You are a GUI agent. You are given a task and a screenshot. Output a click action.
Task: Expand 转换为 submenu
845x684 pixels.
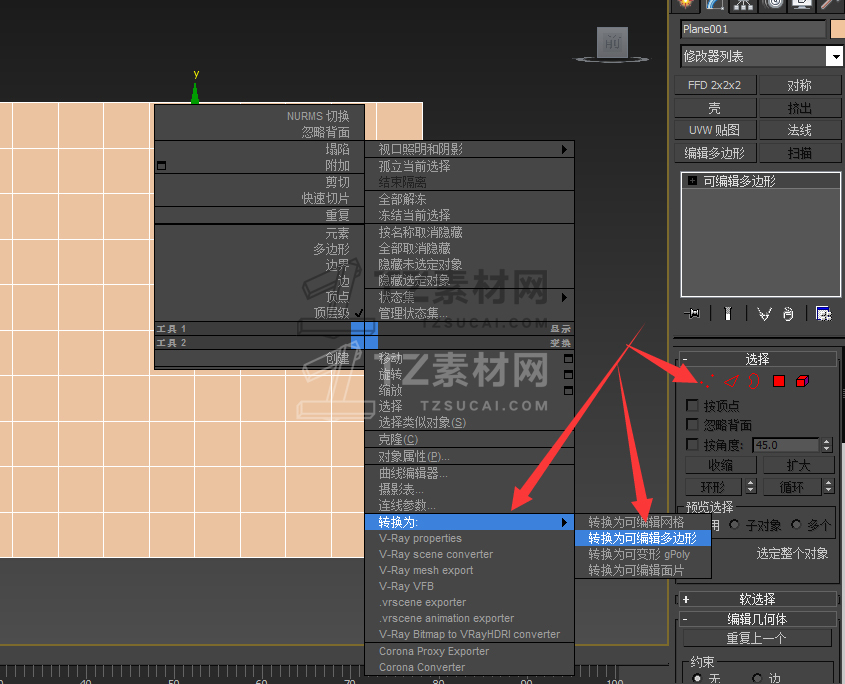469,522
